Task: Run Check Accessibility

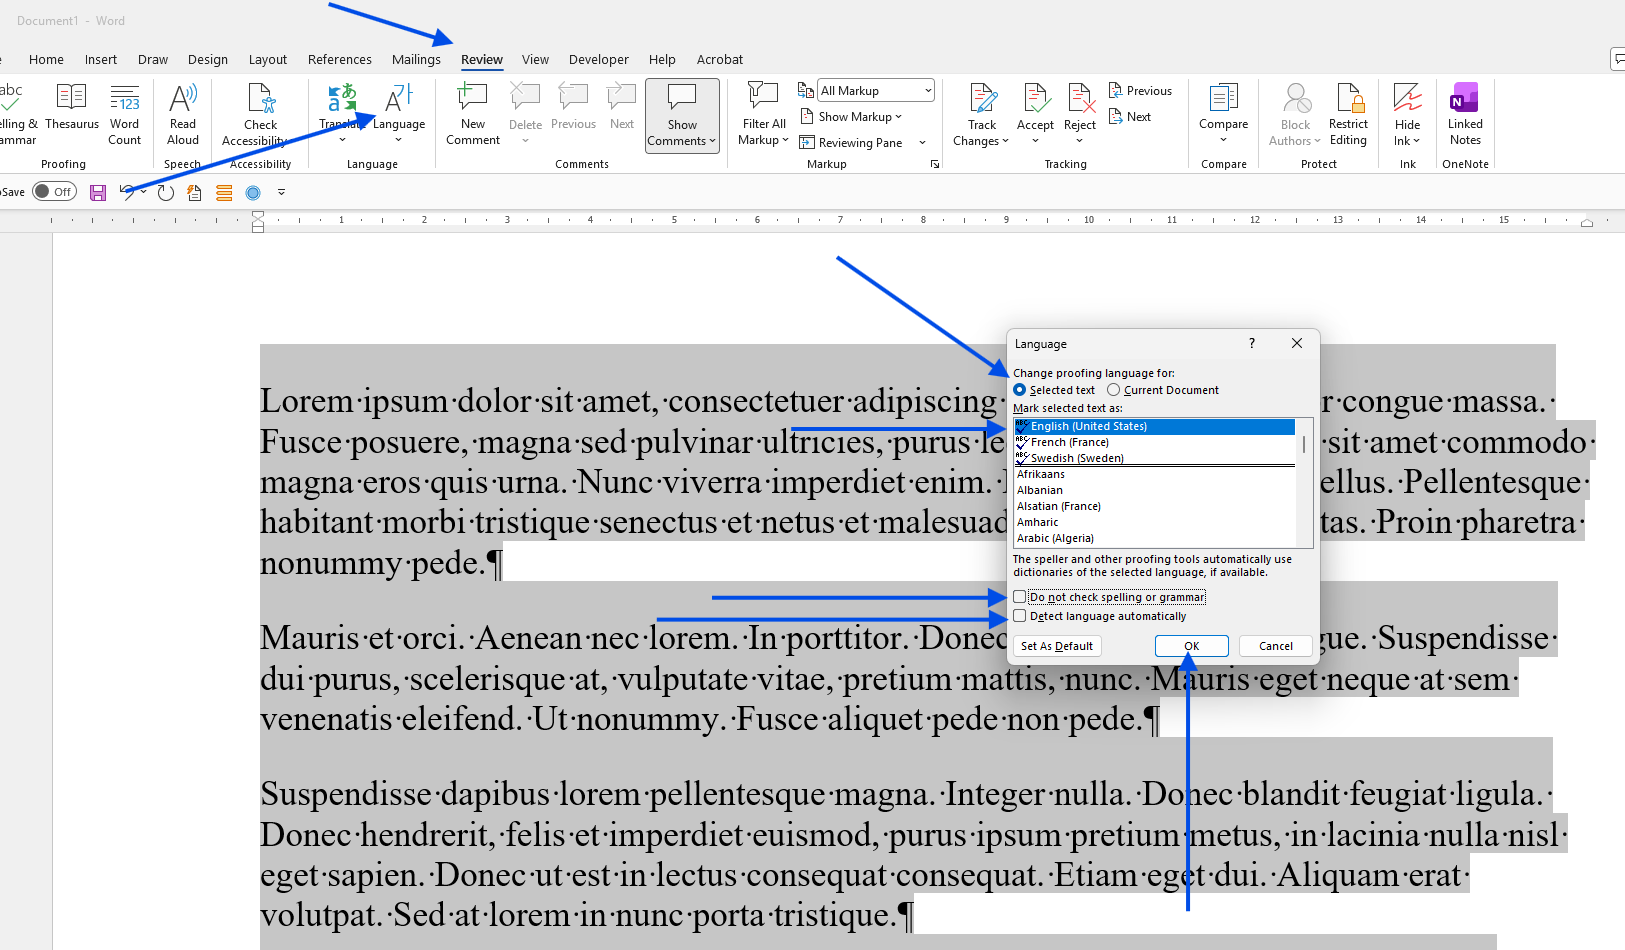Action: 260,114
